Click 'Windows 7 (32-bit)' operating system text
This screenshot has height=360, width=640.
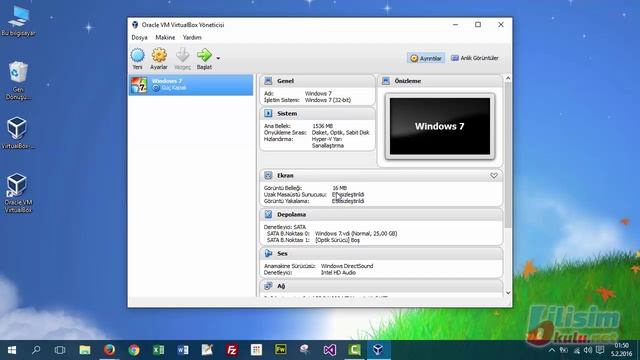coord(328,100)
